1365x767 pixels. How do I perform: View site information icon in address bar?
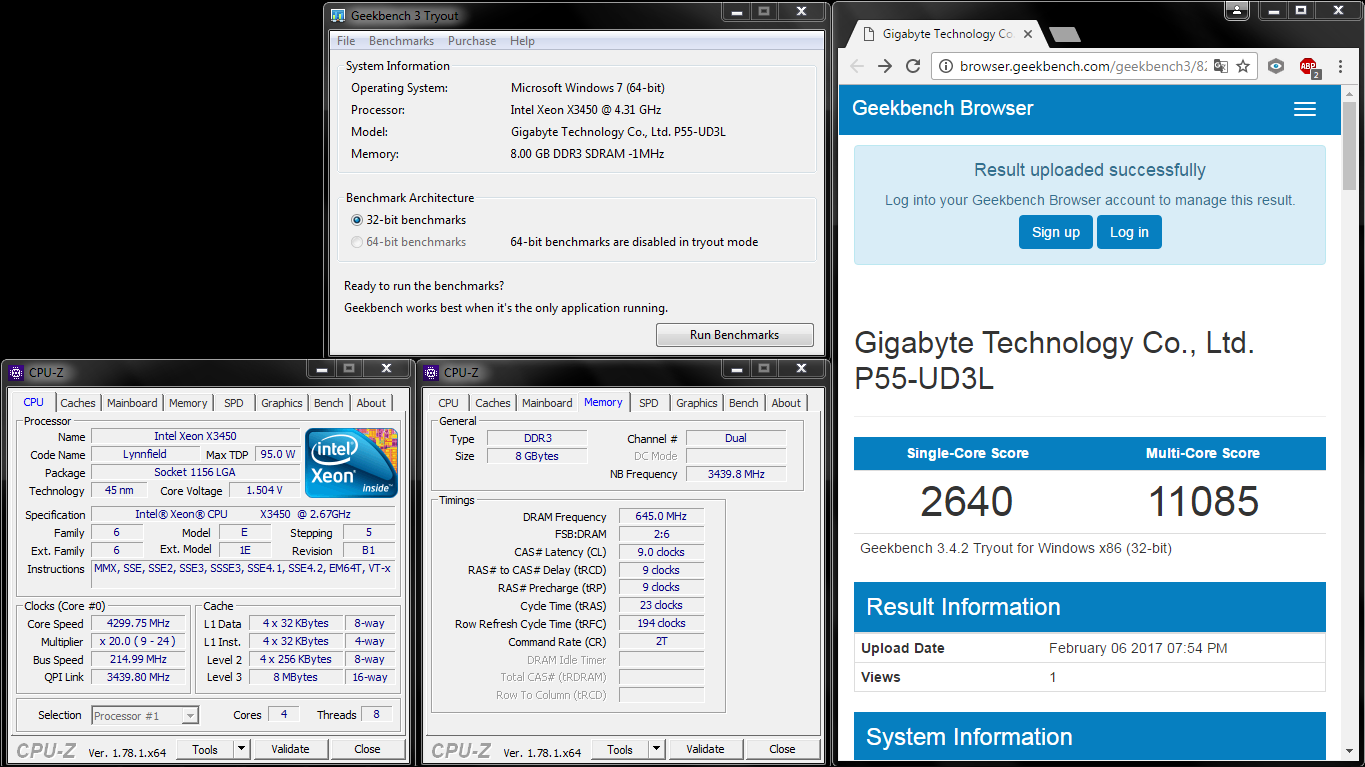coord(946,66)
